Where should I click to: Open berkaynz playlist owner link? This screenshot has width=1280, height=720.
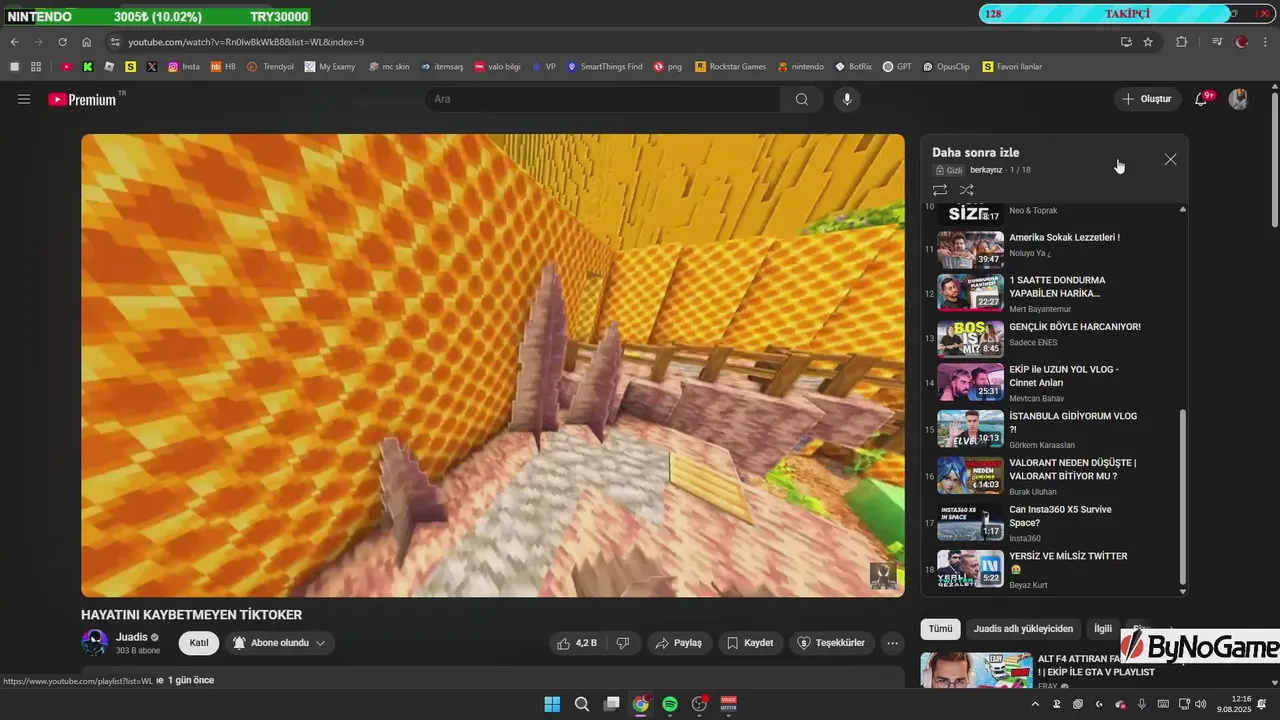(986, 170)
